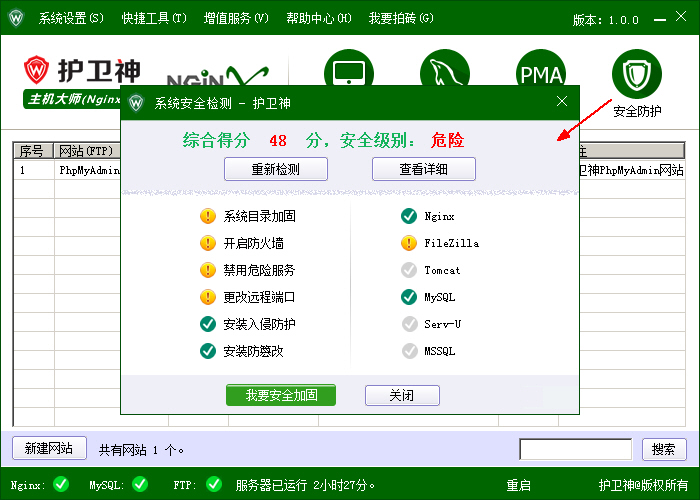The width and height of the screenshot is (700, 500).
Task: Click the 查看详细 button
Action: [x=424, y=169]
